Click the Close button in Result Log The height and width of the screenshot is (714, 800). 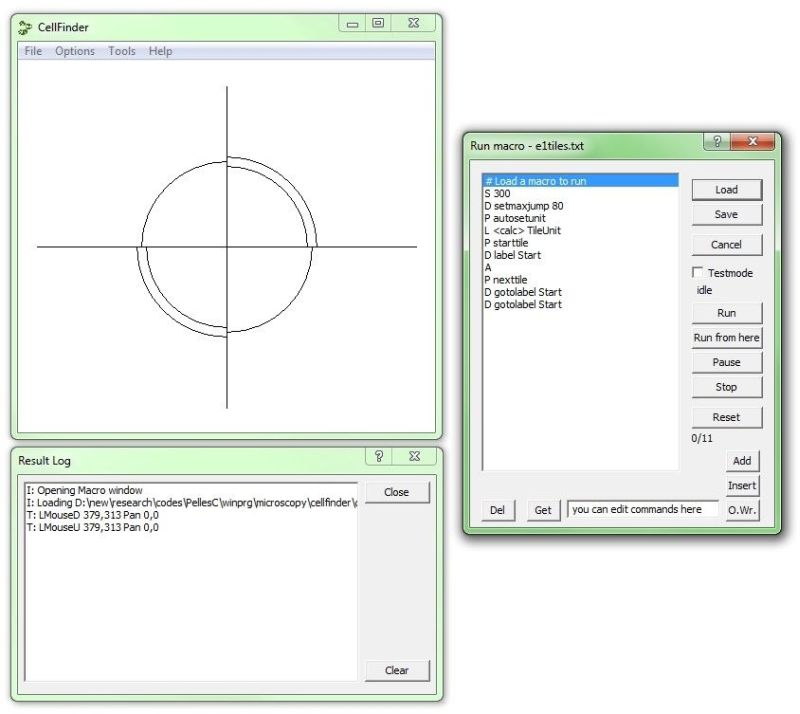pyautogui.click(x=397, y=492)
